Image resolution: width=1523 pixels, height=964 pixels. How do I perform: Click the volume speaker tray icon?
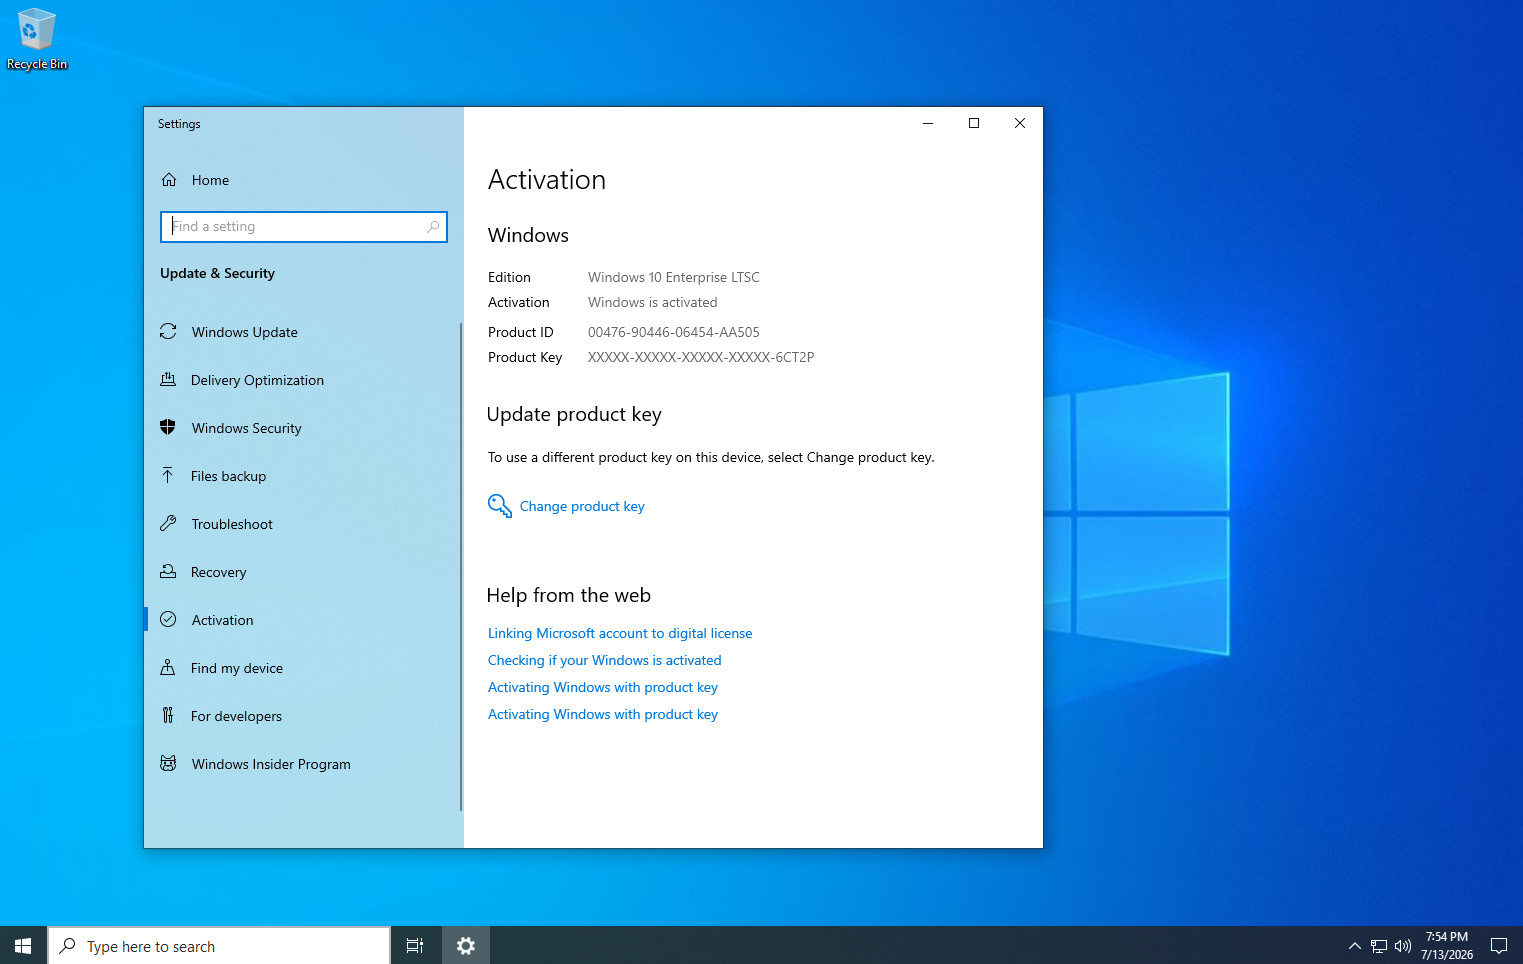click(1403, 946)
